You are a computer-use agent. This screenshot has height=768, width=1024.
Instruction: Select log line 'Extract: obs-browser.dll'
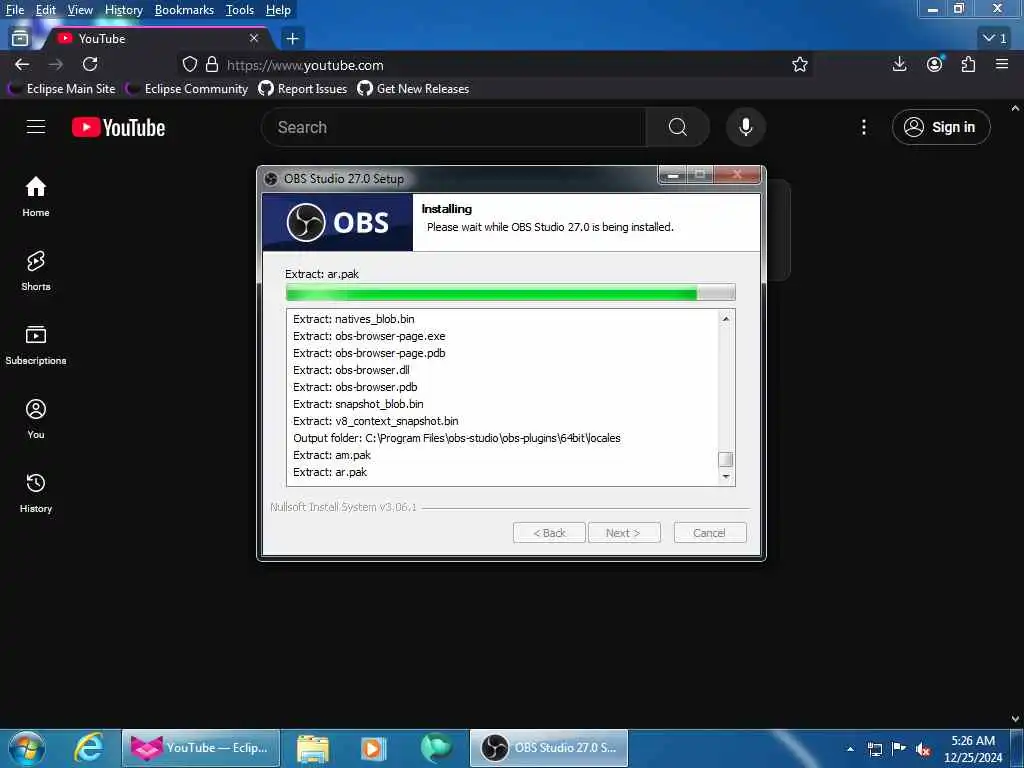[351, 370]
